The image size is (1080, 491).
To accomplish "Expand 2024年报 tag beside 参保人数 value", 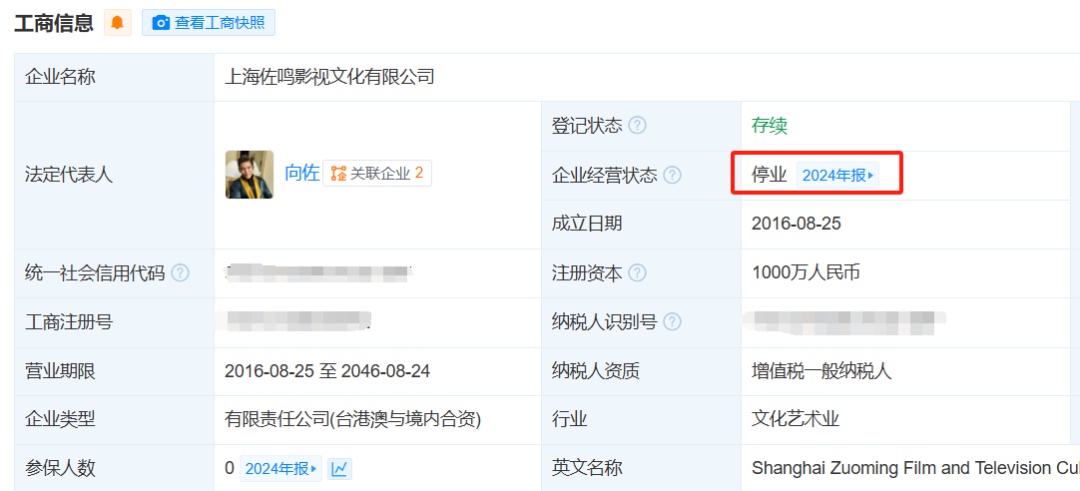I will tap(281, 468).
